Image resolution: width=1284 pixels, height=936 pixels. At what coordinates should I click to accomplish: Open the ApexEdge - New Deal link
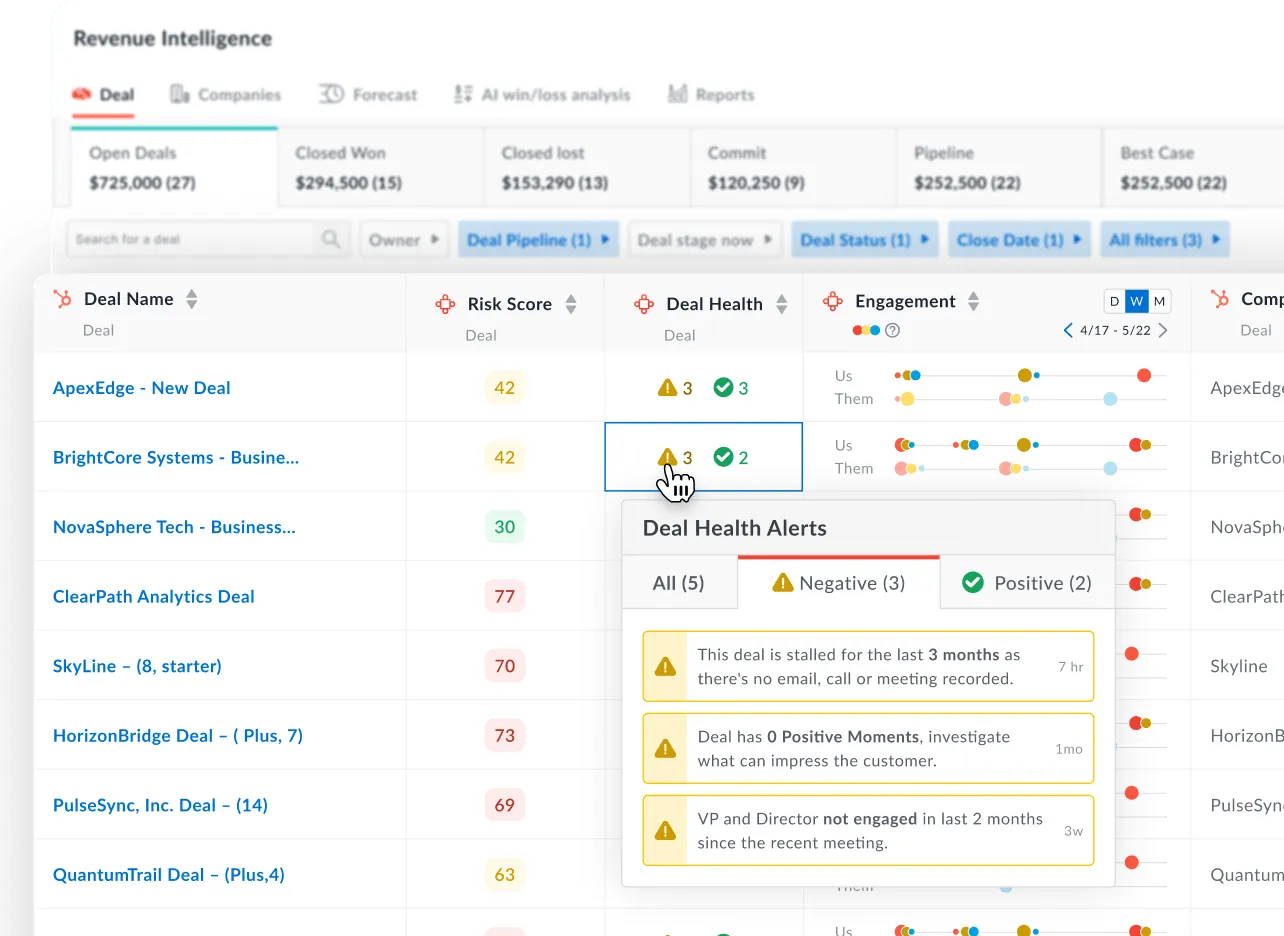141,388
